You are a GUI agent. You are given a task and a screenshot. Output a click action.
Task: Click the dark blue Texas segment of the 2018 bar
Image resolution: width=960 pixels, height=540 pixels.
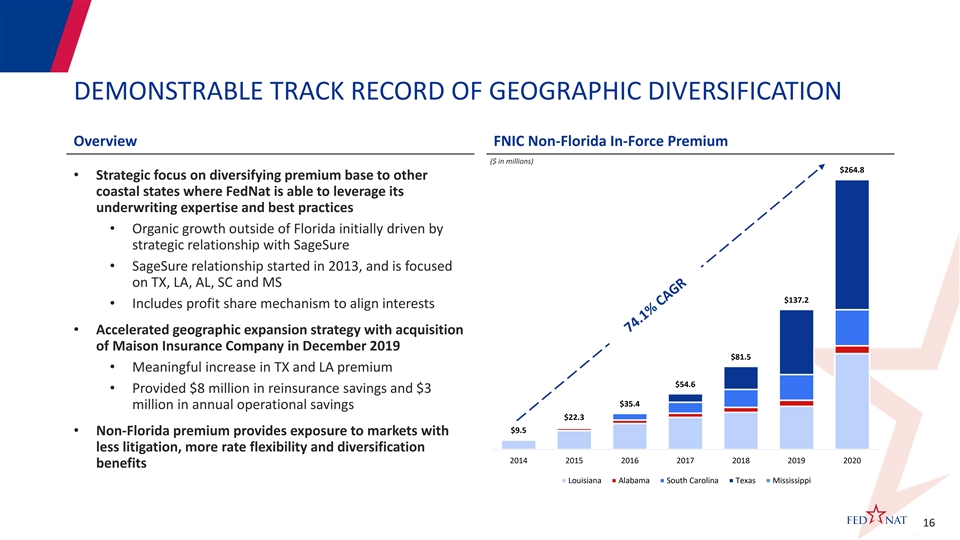740,378
